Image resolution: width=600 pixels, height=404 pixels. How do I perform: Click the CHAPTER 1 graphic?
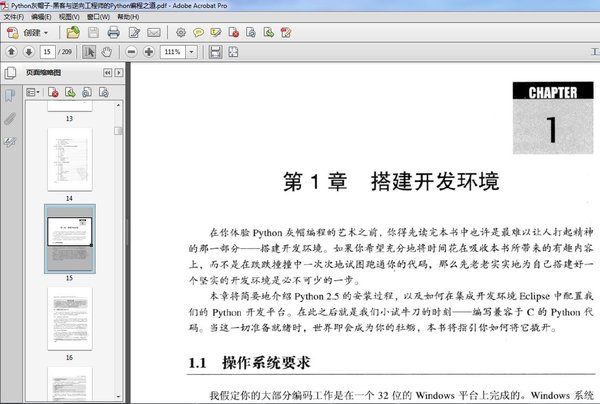pyautogui.click(x=553, y=118)
